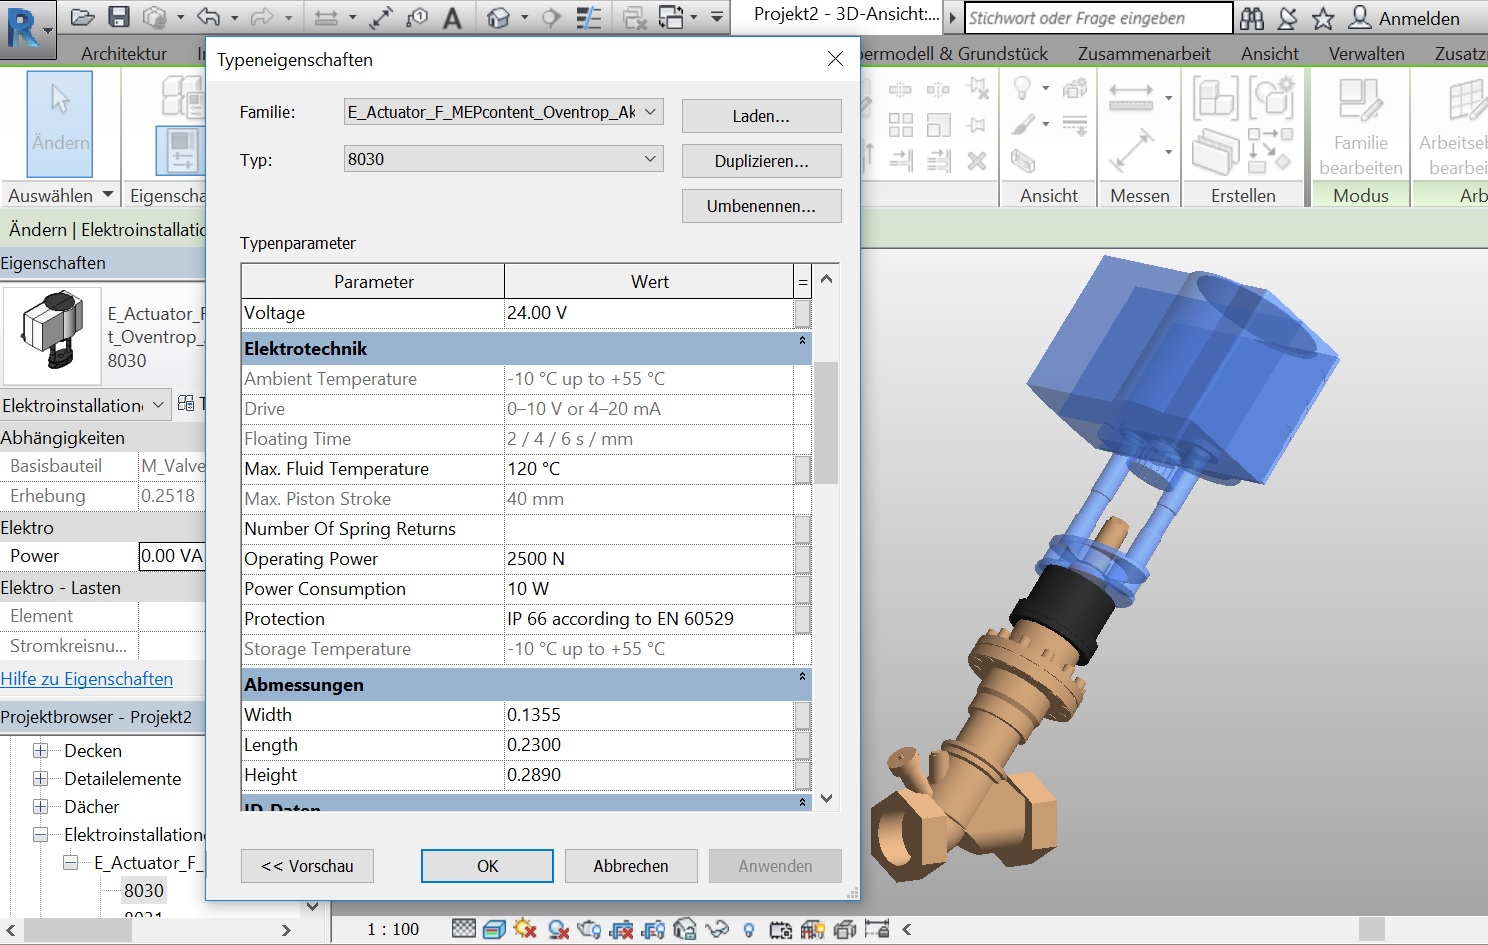Click the Undo arrow icon
The image size is (1488, 945).
pos(208,17)
